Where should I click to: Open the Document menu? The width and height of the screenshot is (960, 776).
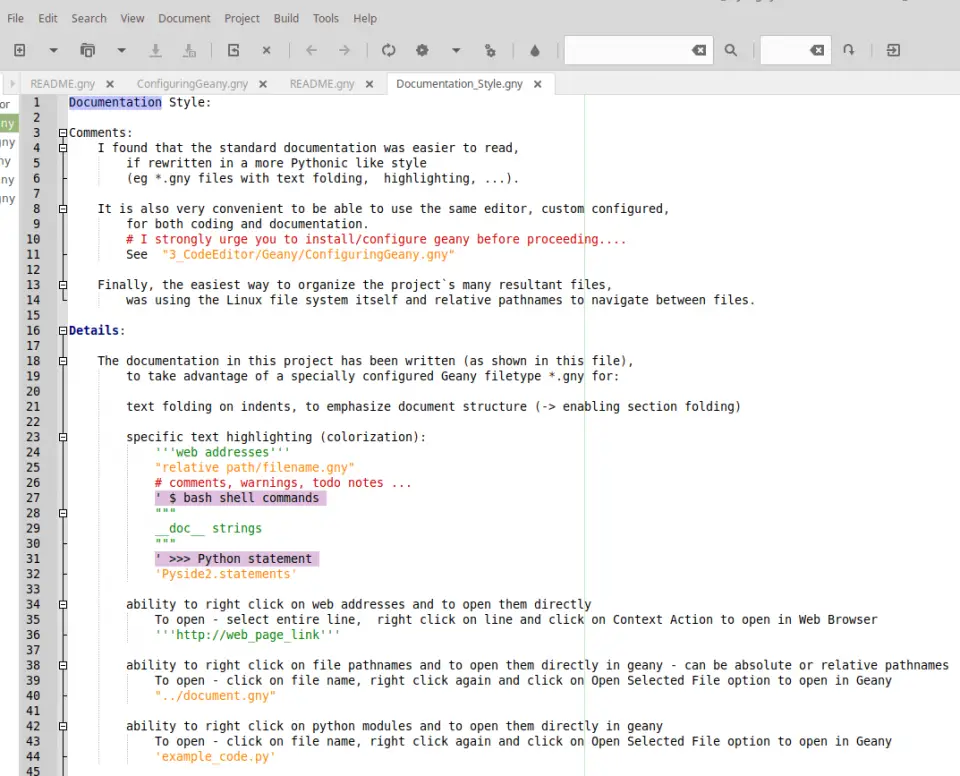pyautogui.click(x=184, y=17)
